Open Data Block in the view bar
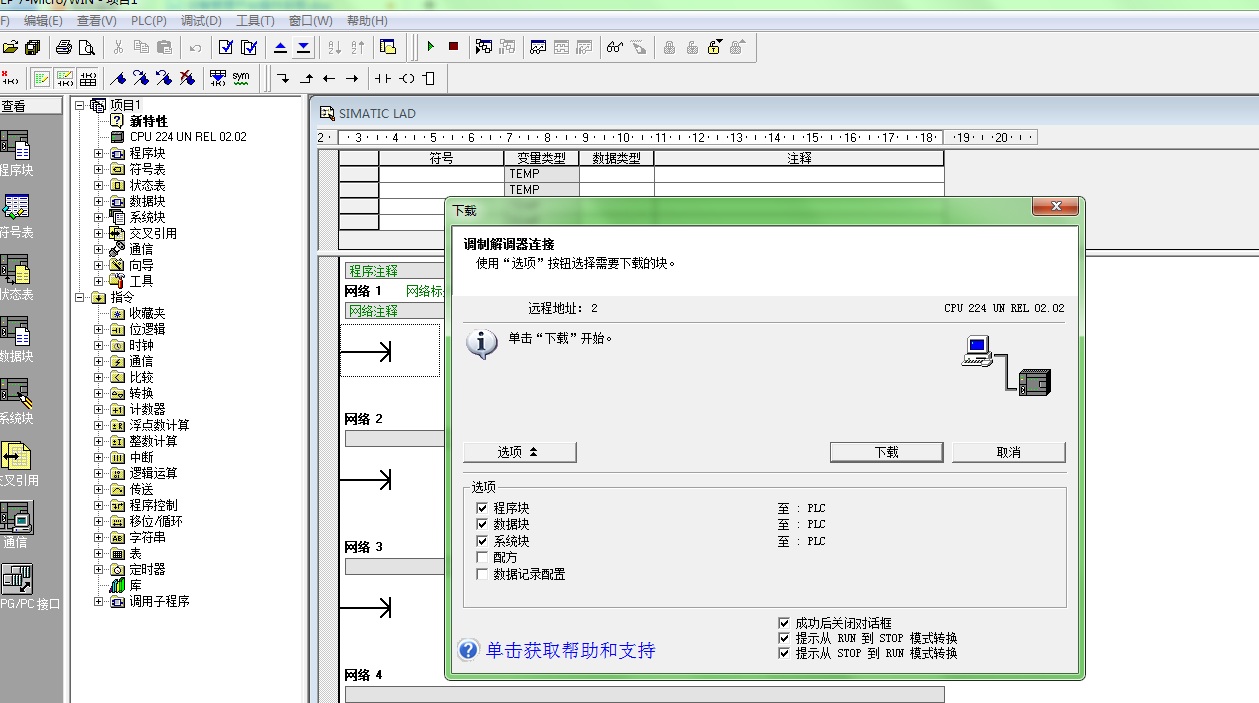 [x=15, y=339]
